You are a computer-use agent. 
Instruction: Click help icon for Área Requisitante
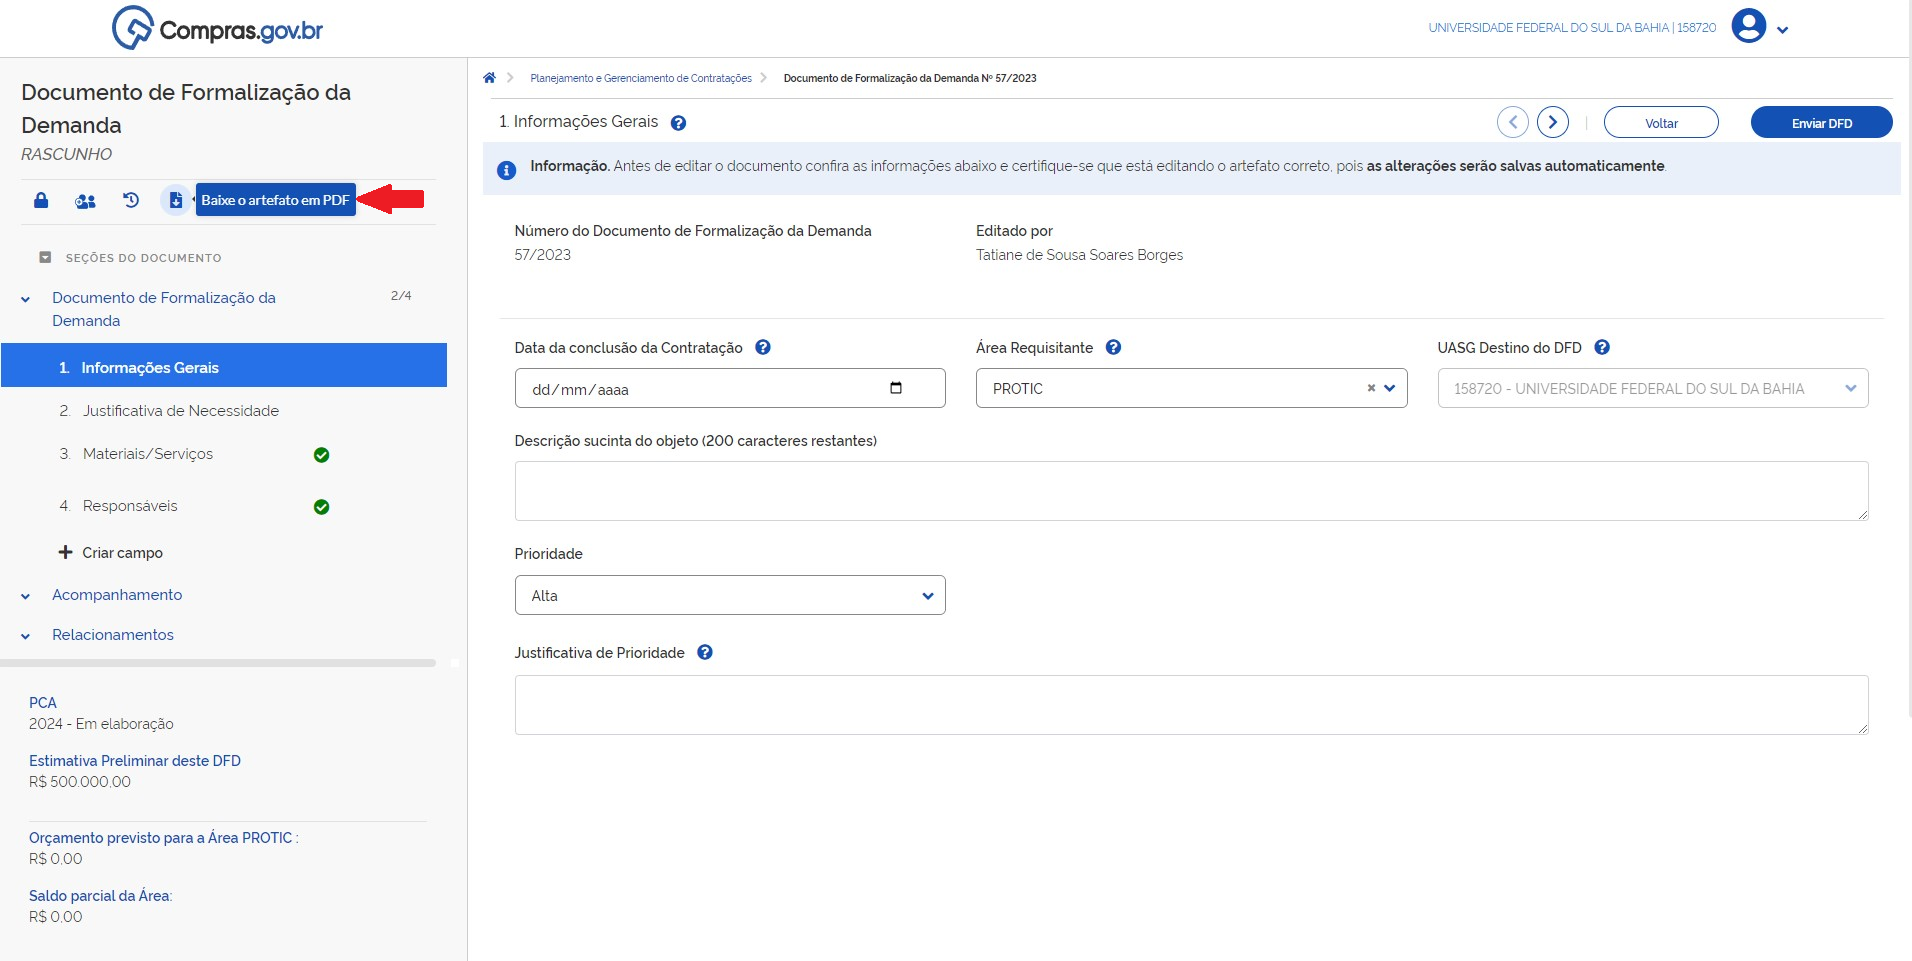point(1113,348)
